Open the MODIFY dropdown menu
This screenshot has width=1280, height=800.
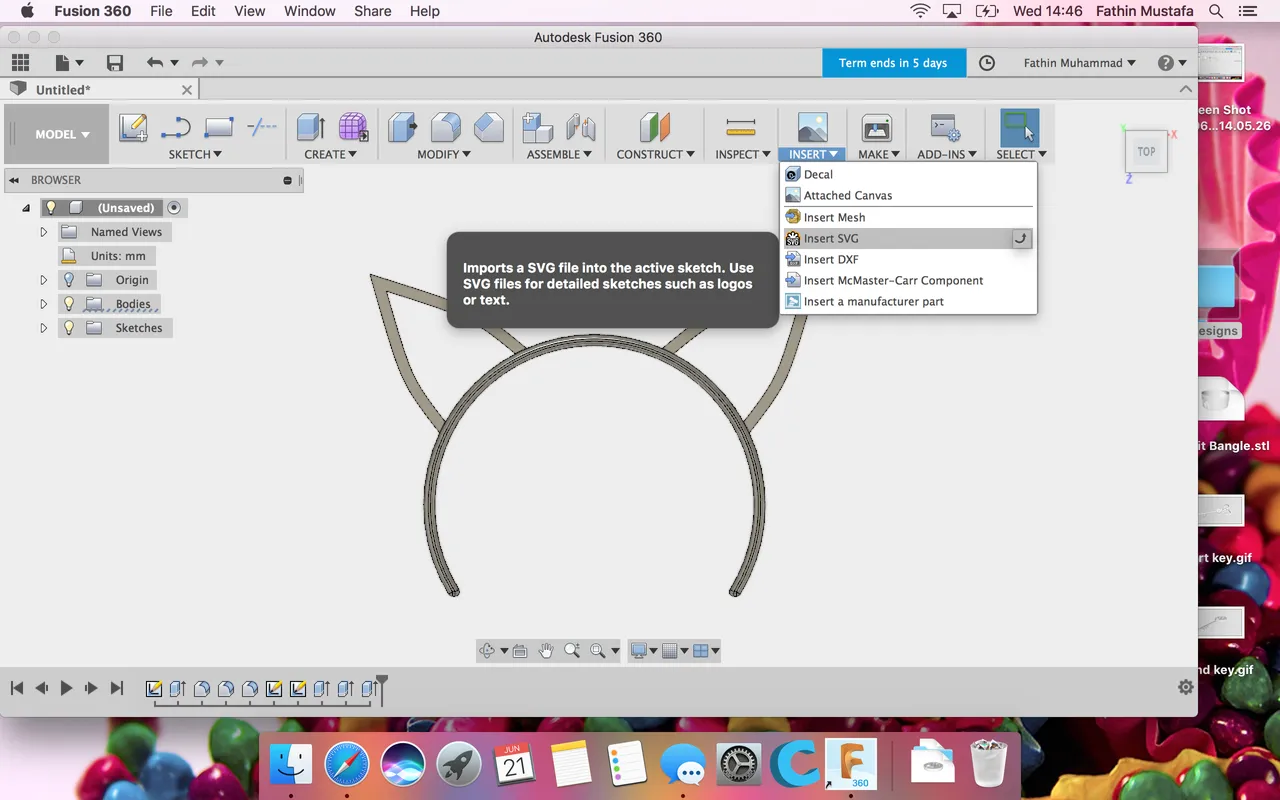tap(445, 154)
